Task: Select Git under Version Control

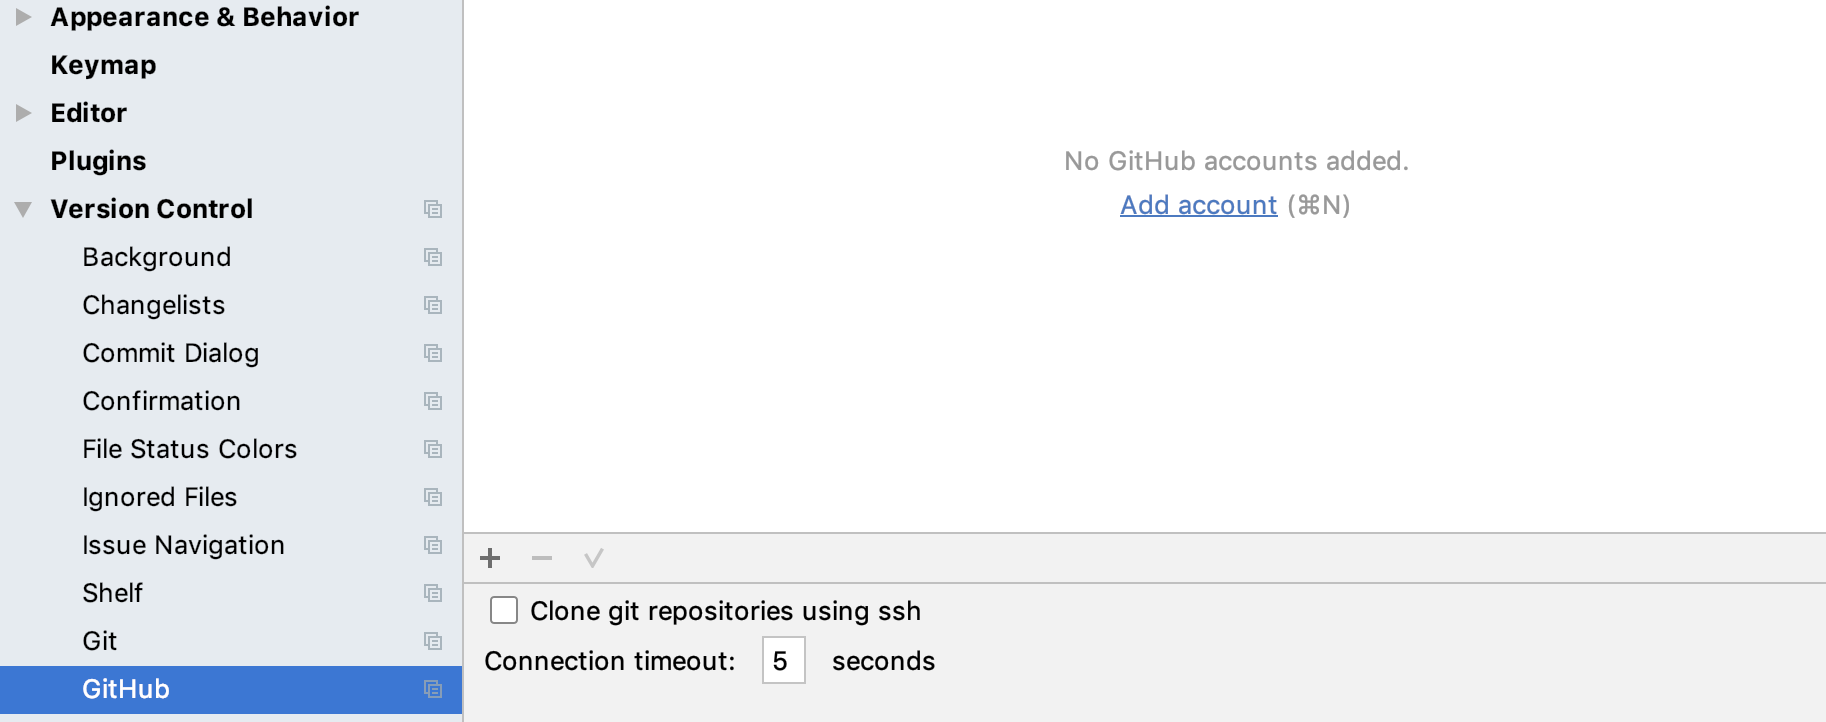Action: 100,641
